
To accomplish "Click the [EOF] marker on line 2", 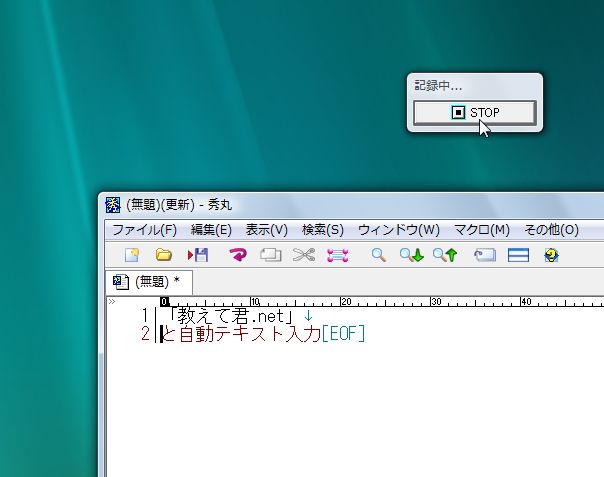I will 343,334.
